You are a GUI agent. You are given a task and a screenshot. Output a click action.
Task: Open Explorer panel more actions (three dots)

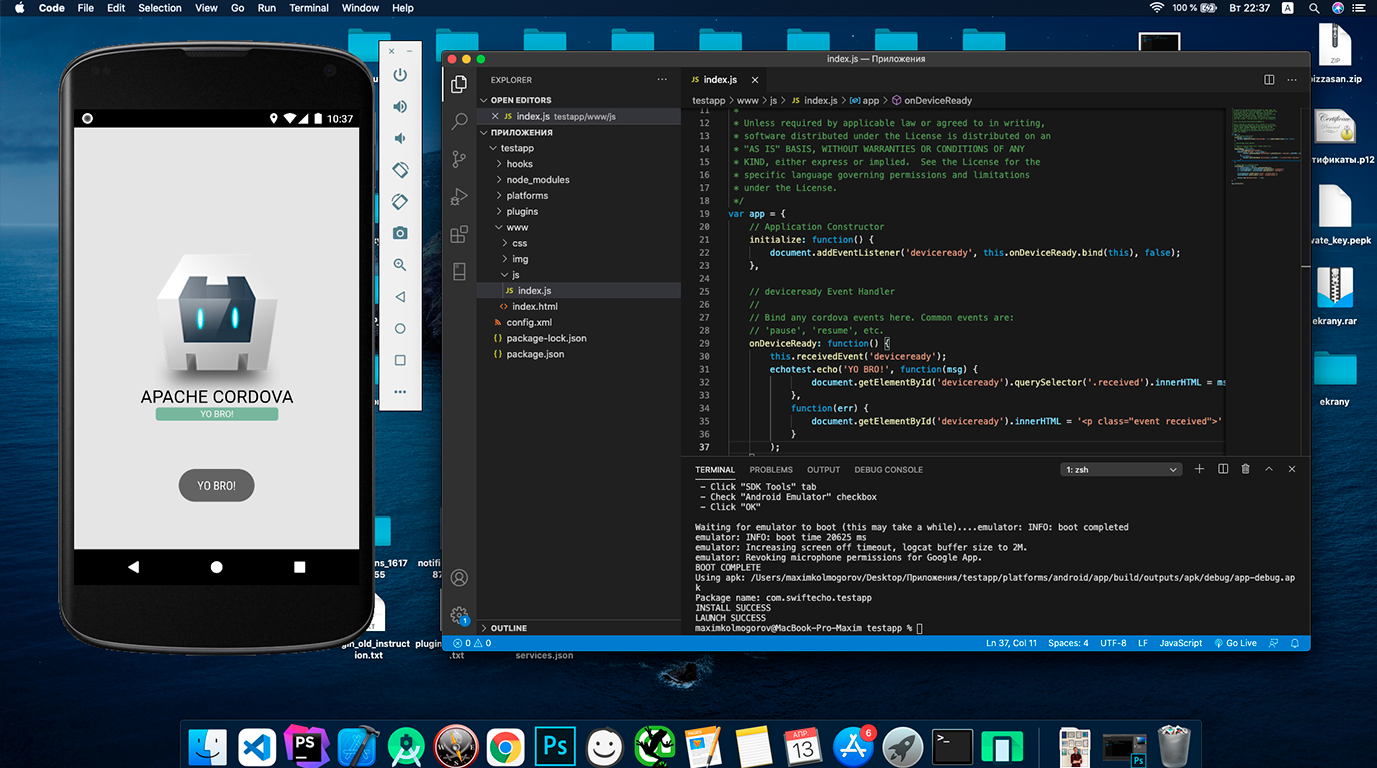(662, 80)
